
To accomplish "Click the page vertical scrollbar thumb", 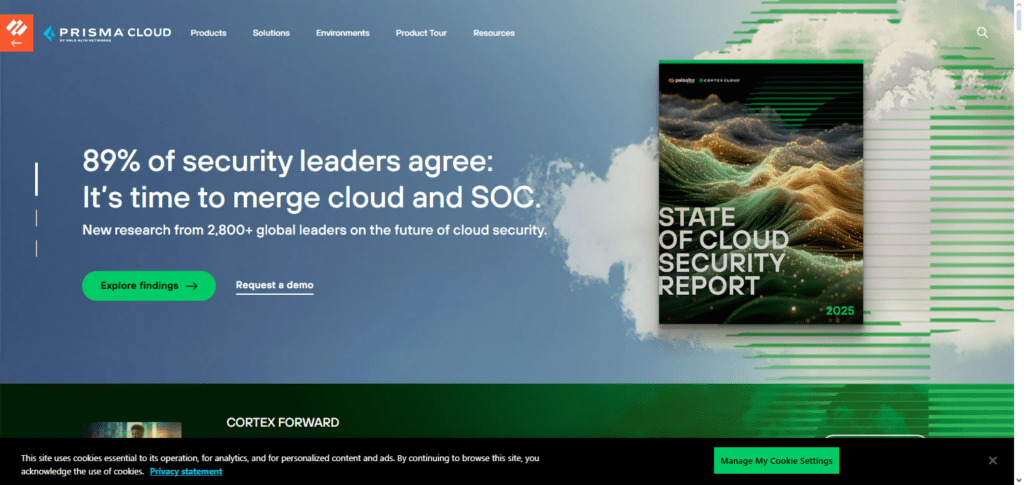I will (1019, 20).
